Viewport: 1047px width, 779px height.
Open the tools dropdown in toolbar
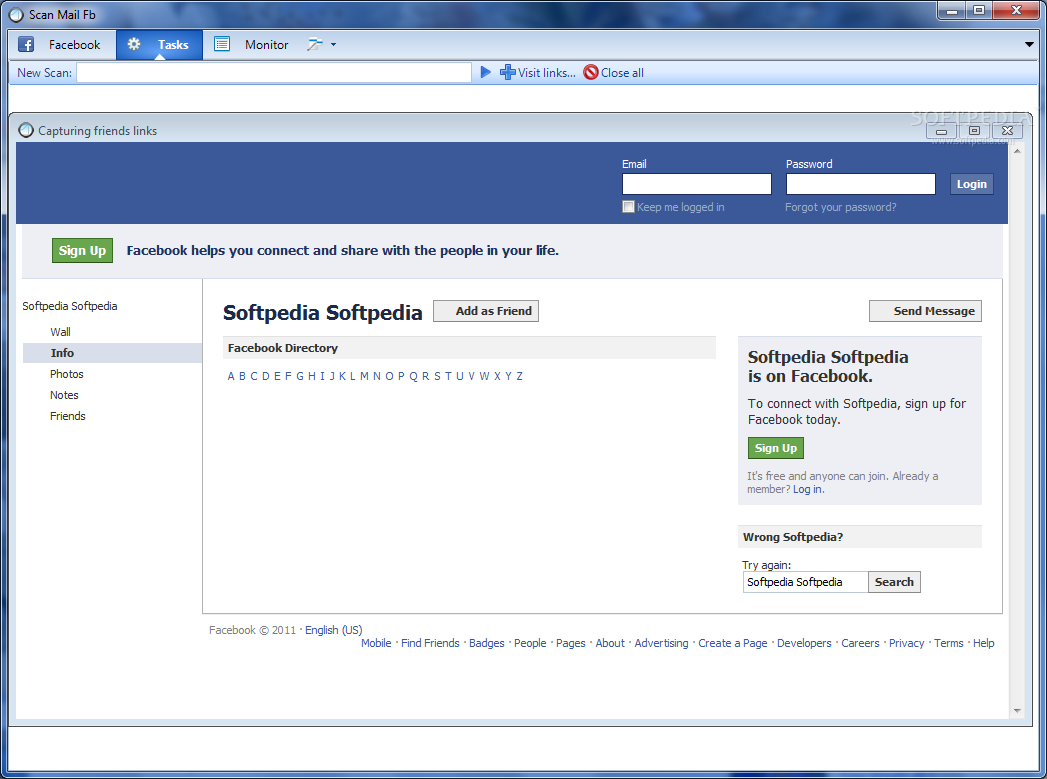[x=322, y=45]
